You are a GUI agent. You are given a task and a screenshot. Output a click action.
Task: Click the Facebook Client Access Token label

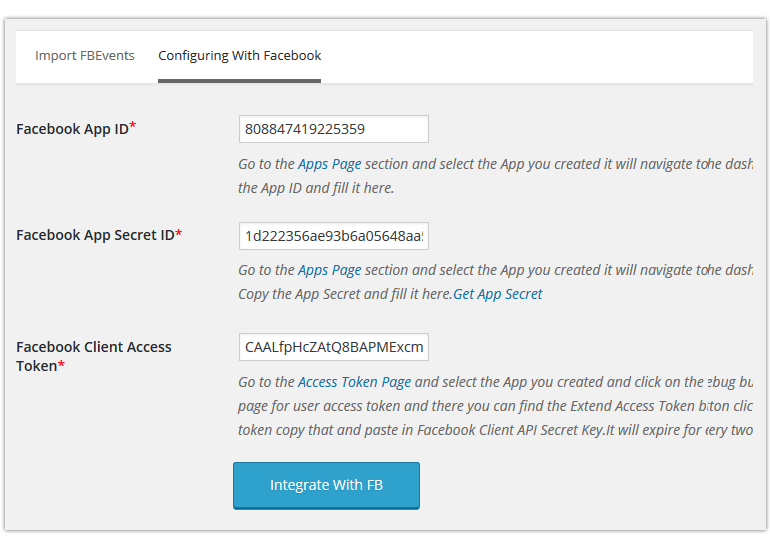tap(94, 356)
